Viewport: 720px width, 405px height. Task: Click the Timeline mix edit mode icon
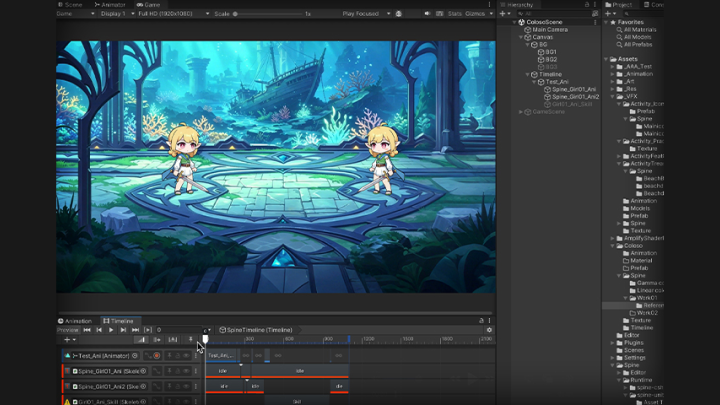point(141,340)
